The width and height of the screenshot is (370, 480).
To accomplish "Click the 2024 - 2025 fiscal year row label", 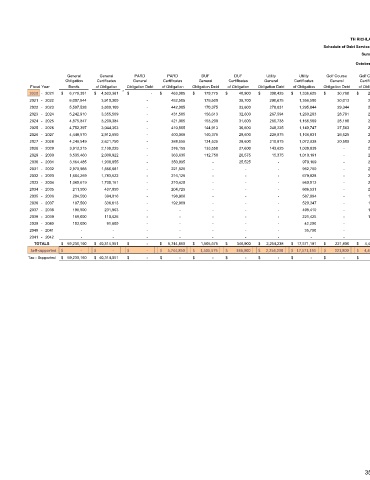I will tap(42, 121).
